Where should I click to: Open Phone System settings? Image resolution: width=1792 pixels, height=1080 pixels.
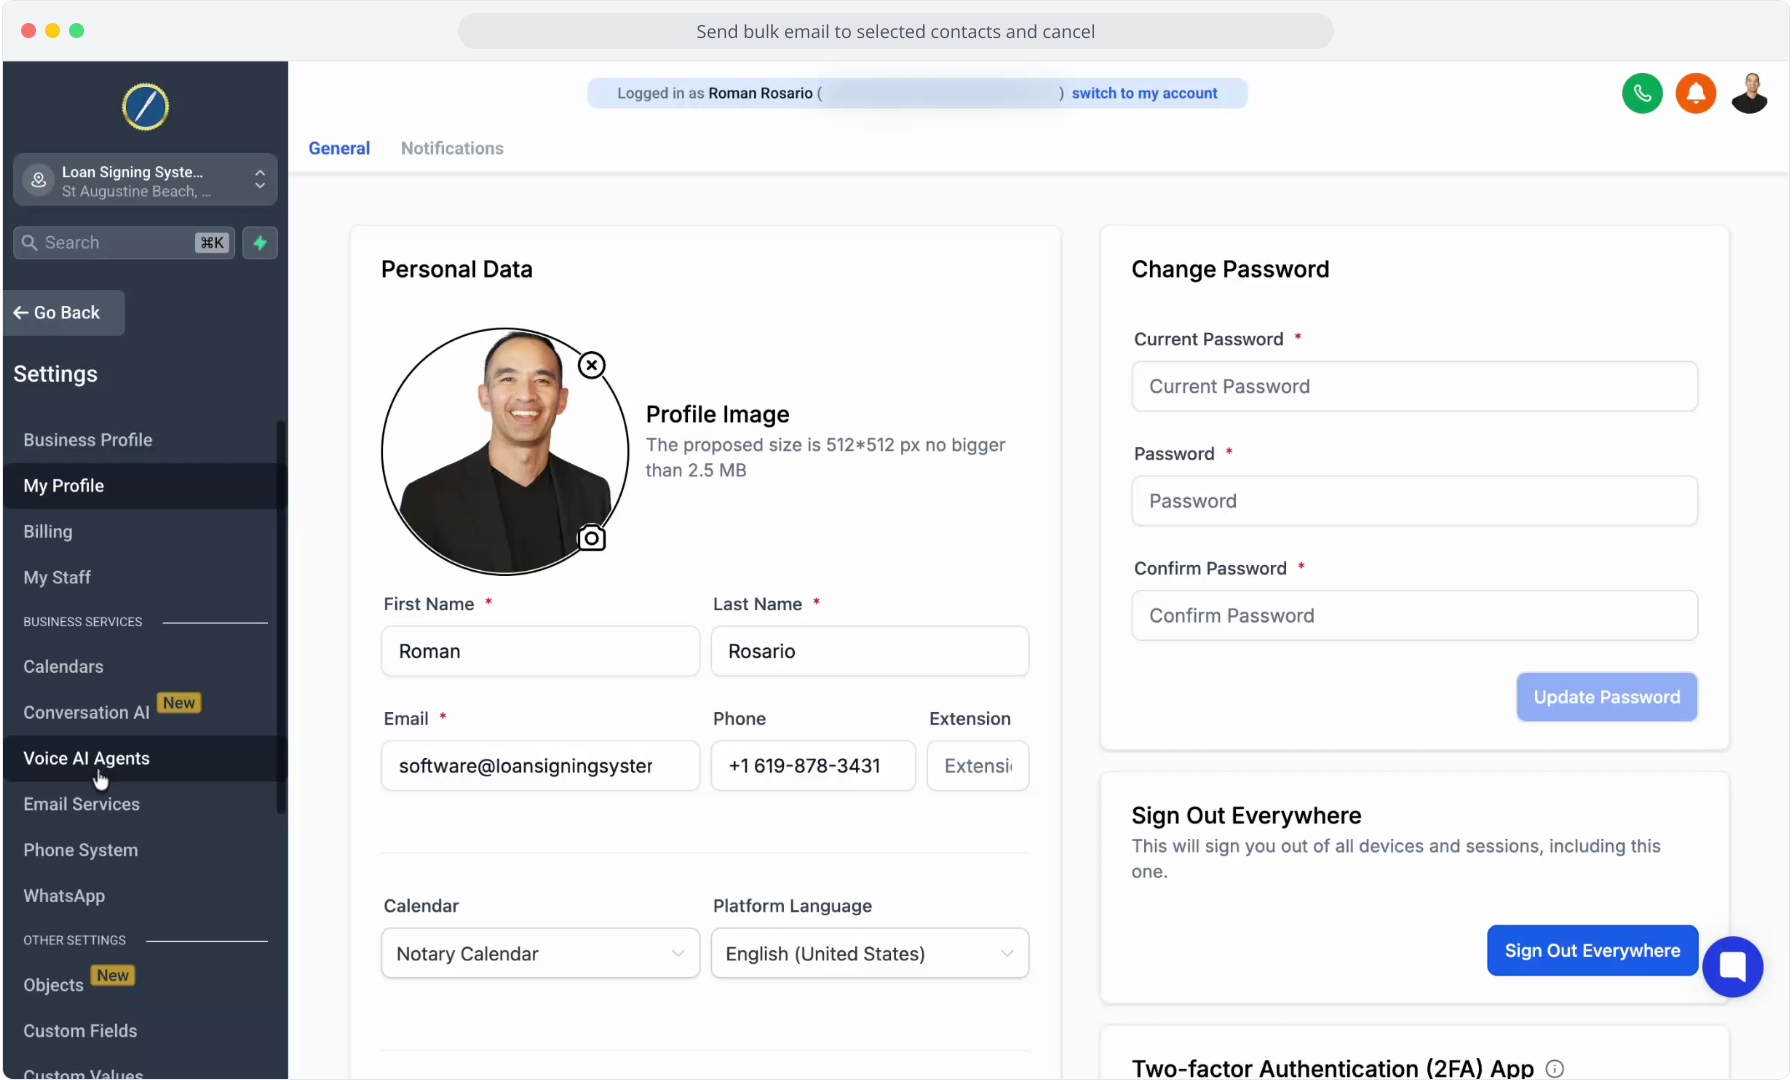[81, 851]
